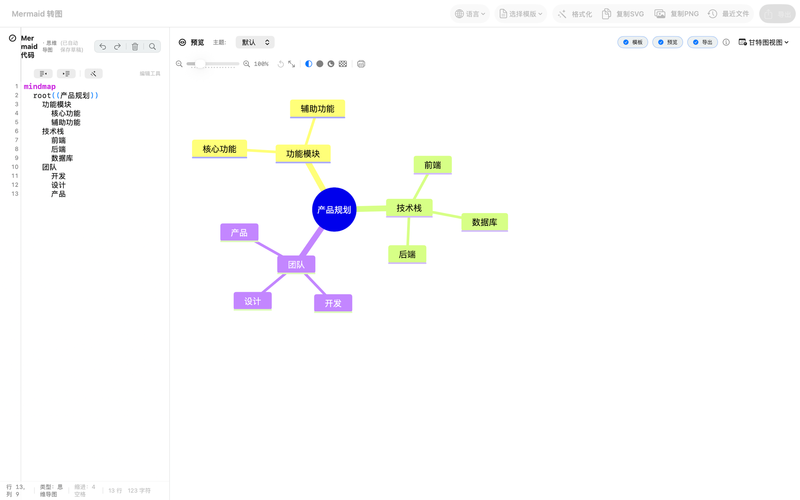
Task: Click code line 6 技术栈
Action: (x=53, y=131)
